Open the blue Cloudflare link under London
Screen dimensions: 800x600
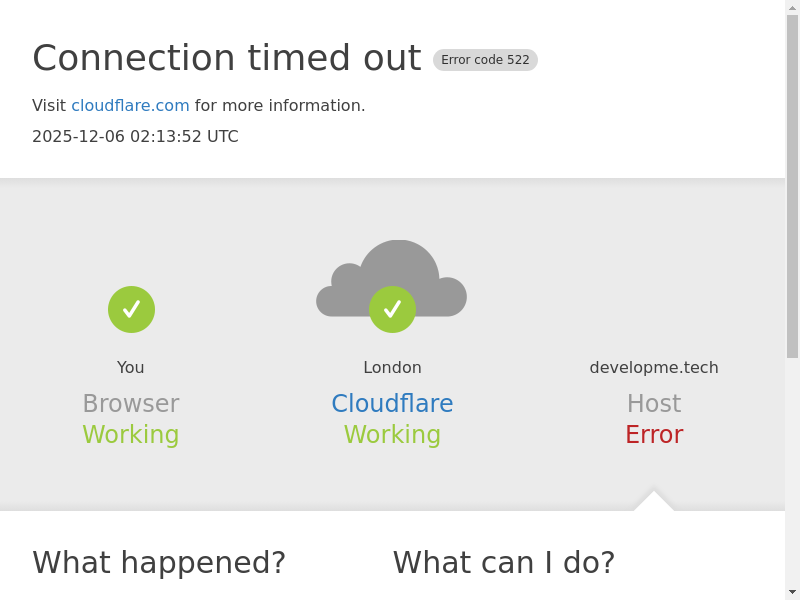tap(392, 404)
